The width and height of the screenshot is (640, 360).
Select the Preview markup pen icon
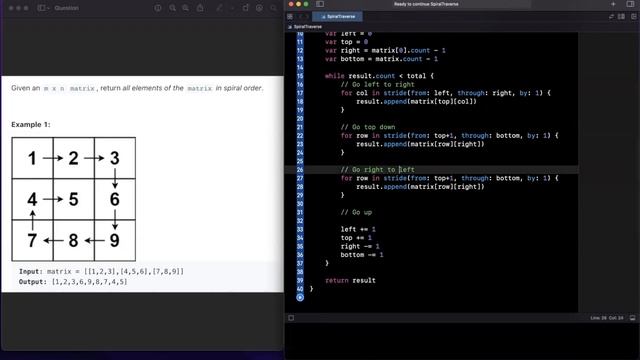[220, 8]
